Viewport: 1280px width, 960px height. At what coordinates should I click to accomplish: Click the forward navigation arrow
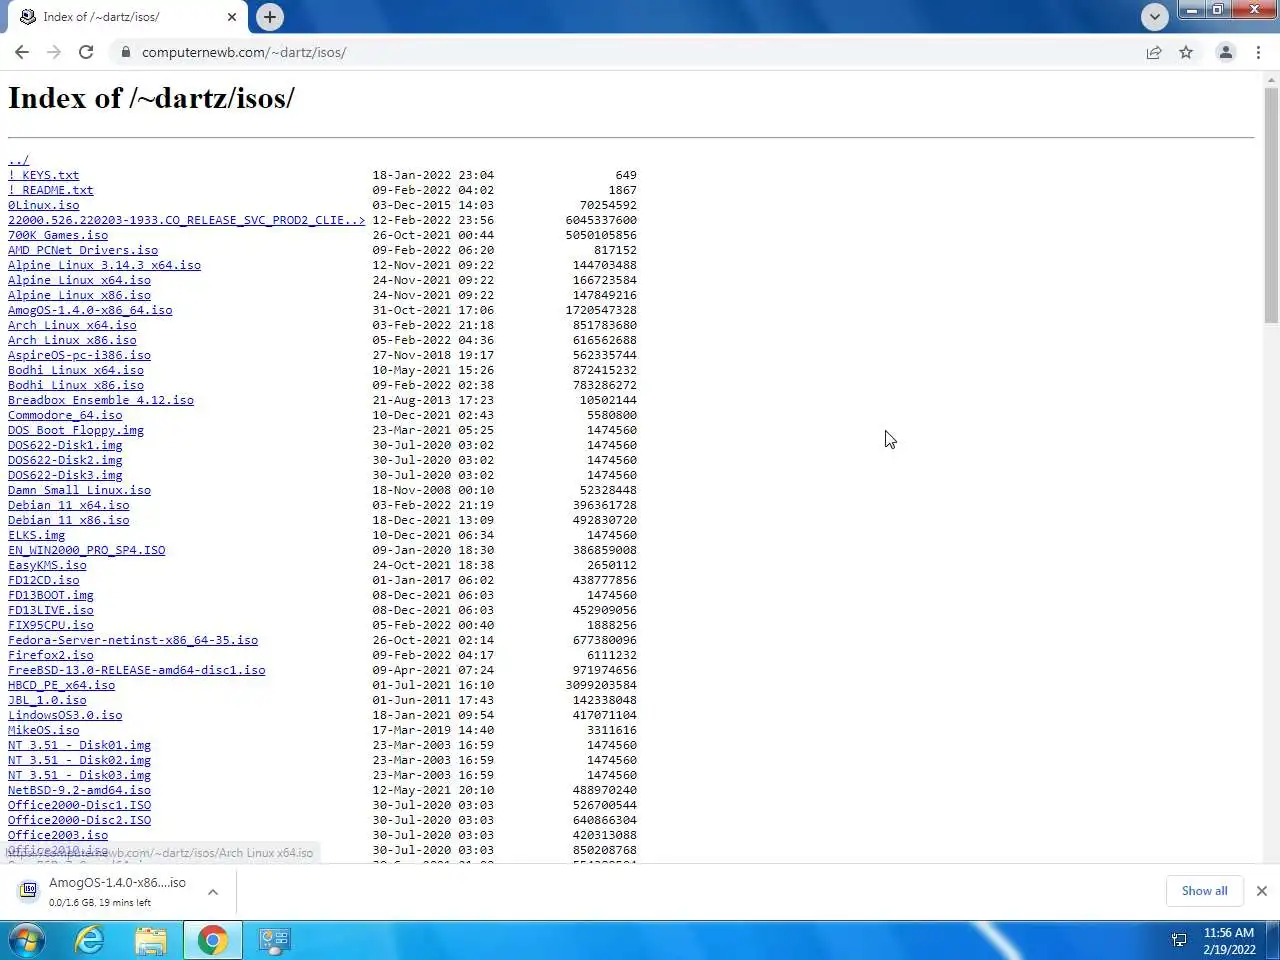[54, 52]
